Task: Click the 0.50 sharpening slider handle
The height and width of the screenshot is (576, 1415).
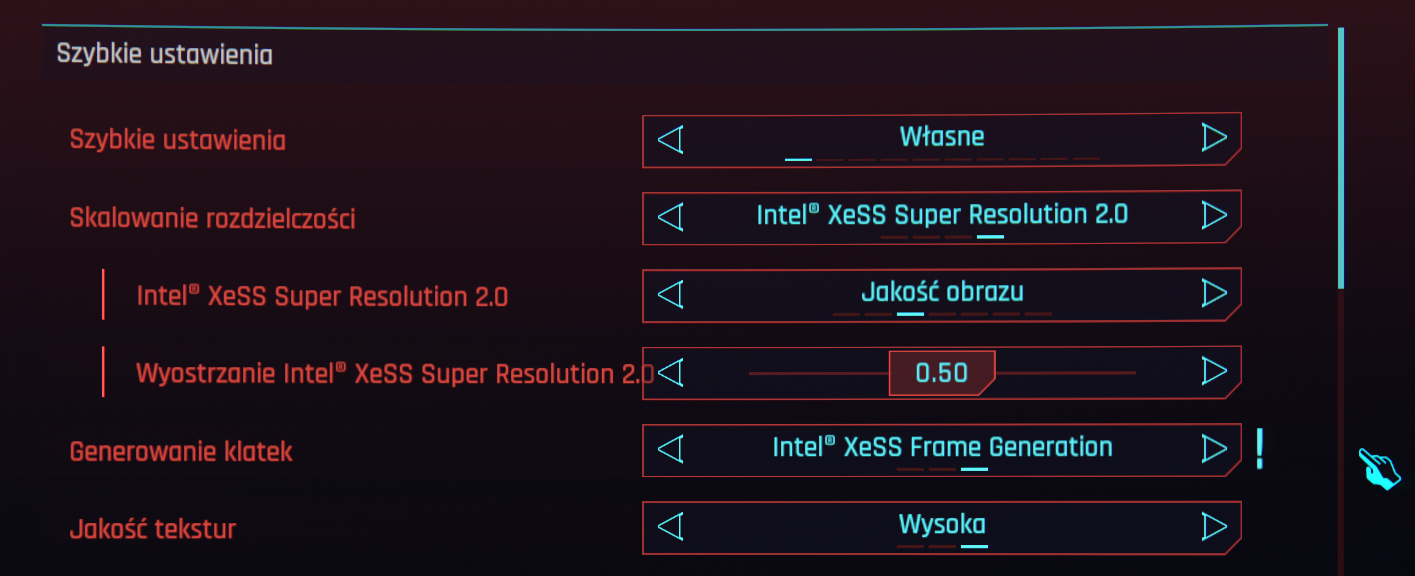Action: (x=941, y=373)
